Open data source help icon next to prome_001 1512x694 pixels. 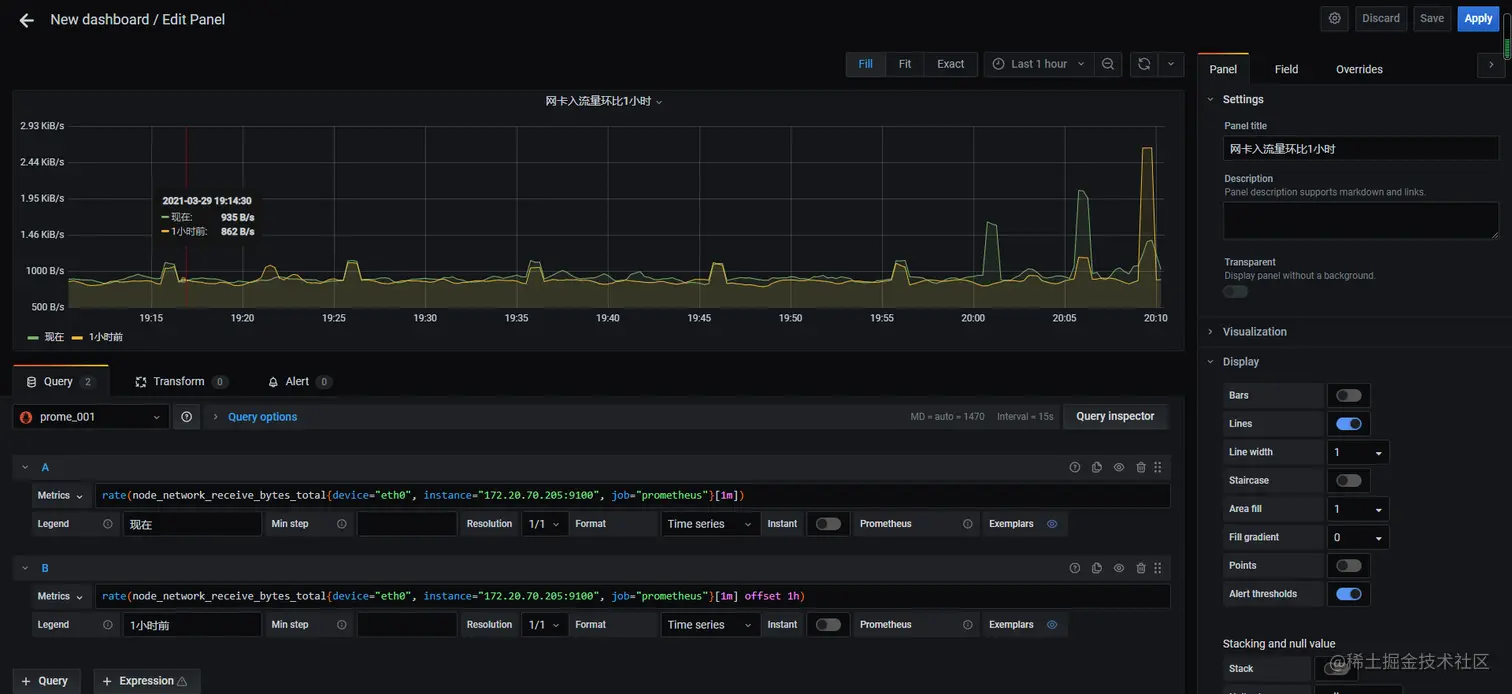186,417
